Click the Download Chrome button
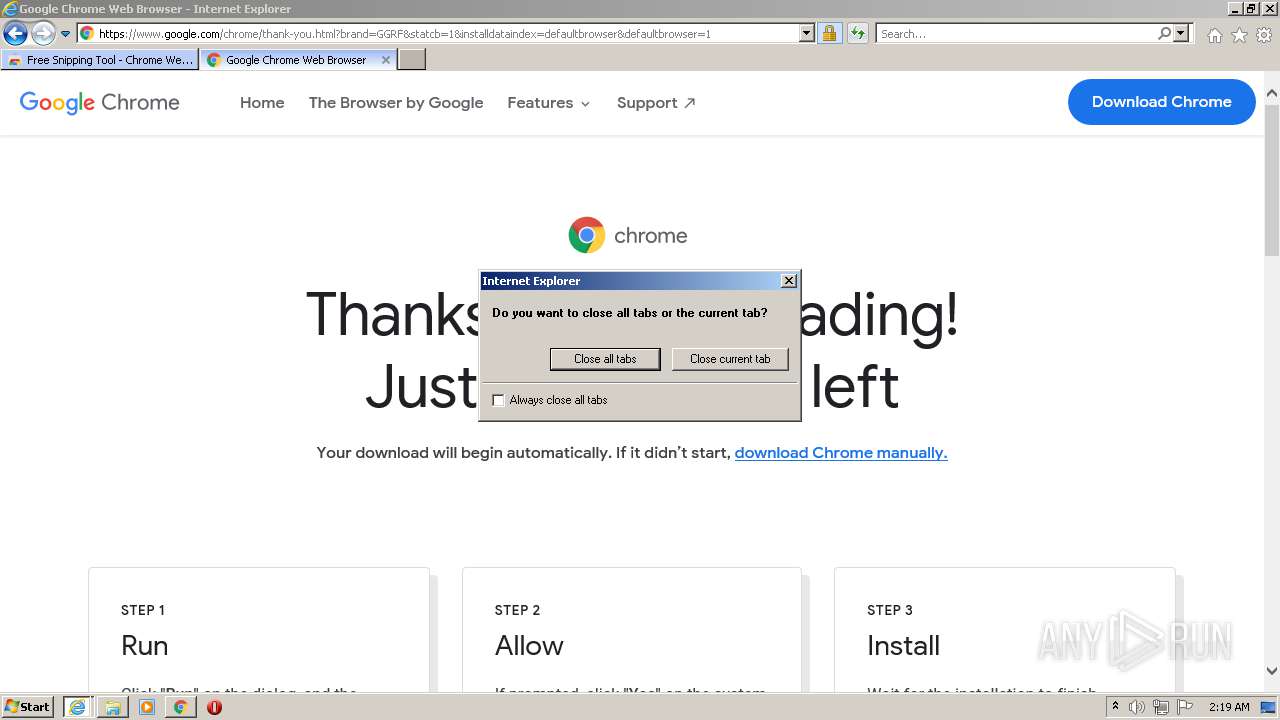This screenshot has width=1280, height=720. click(x=1161, y=102)
